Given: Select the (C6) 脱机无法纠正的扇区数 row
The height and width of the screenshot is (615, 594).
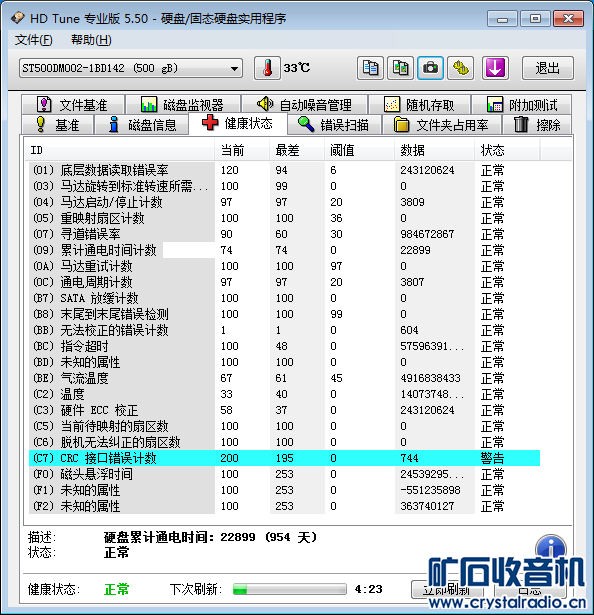Looking at the screenshot, I should pos(284,442).
